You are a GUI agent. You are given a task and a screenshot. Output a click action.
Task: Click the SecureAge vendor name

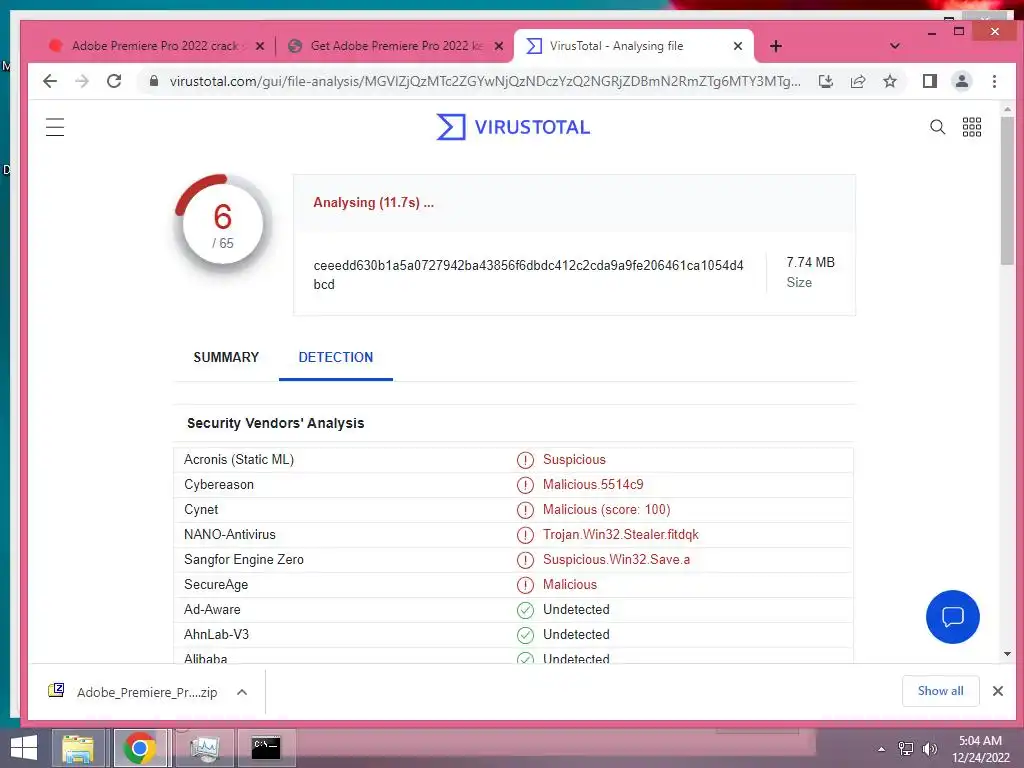(x=216, y=584)
